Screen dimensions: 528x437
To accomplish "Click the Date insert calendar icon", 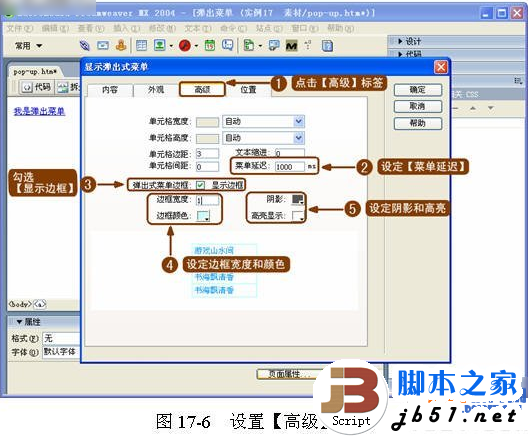I will tap(210, 45).
